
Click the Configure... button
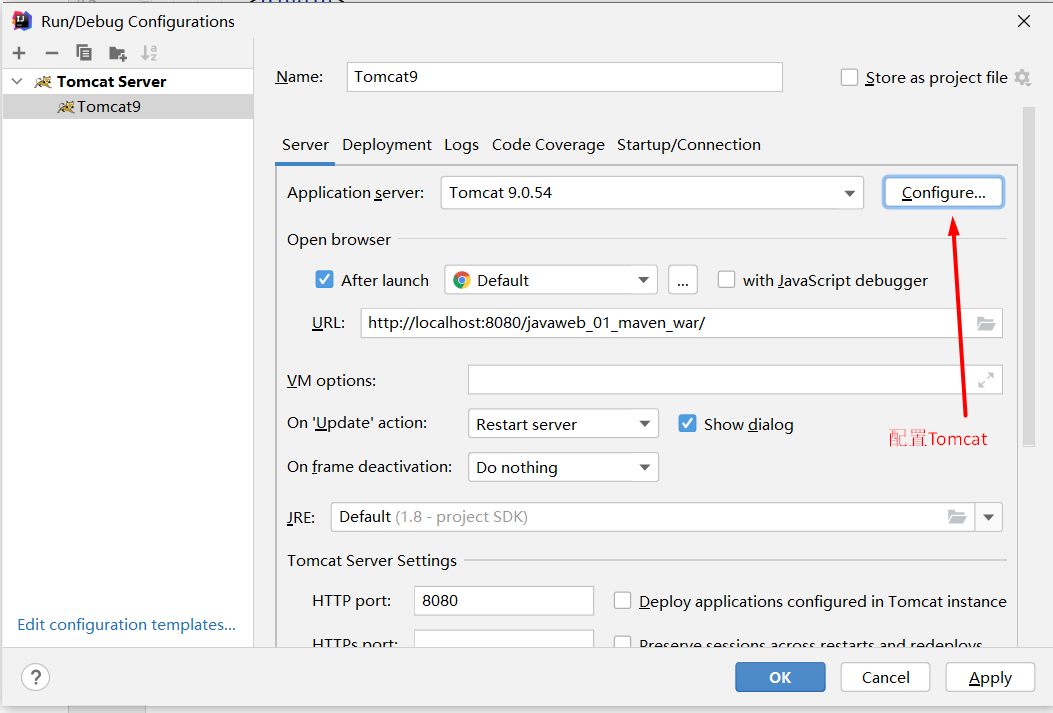(x=943, y=193)
